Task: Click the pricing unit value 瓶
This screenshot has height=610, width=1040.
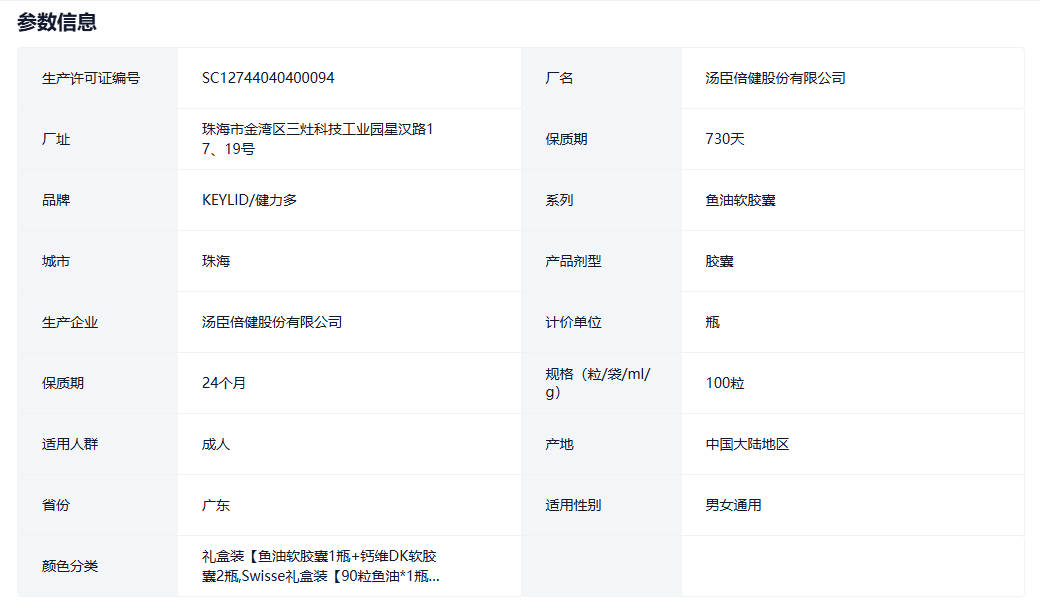Action: [712, 322]
